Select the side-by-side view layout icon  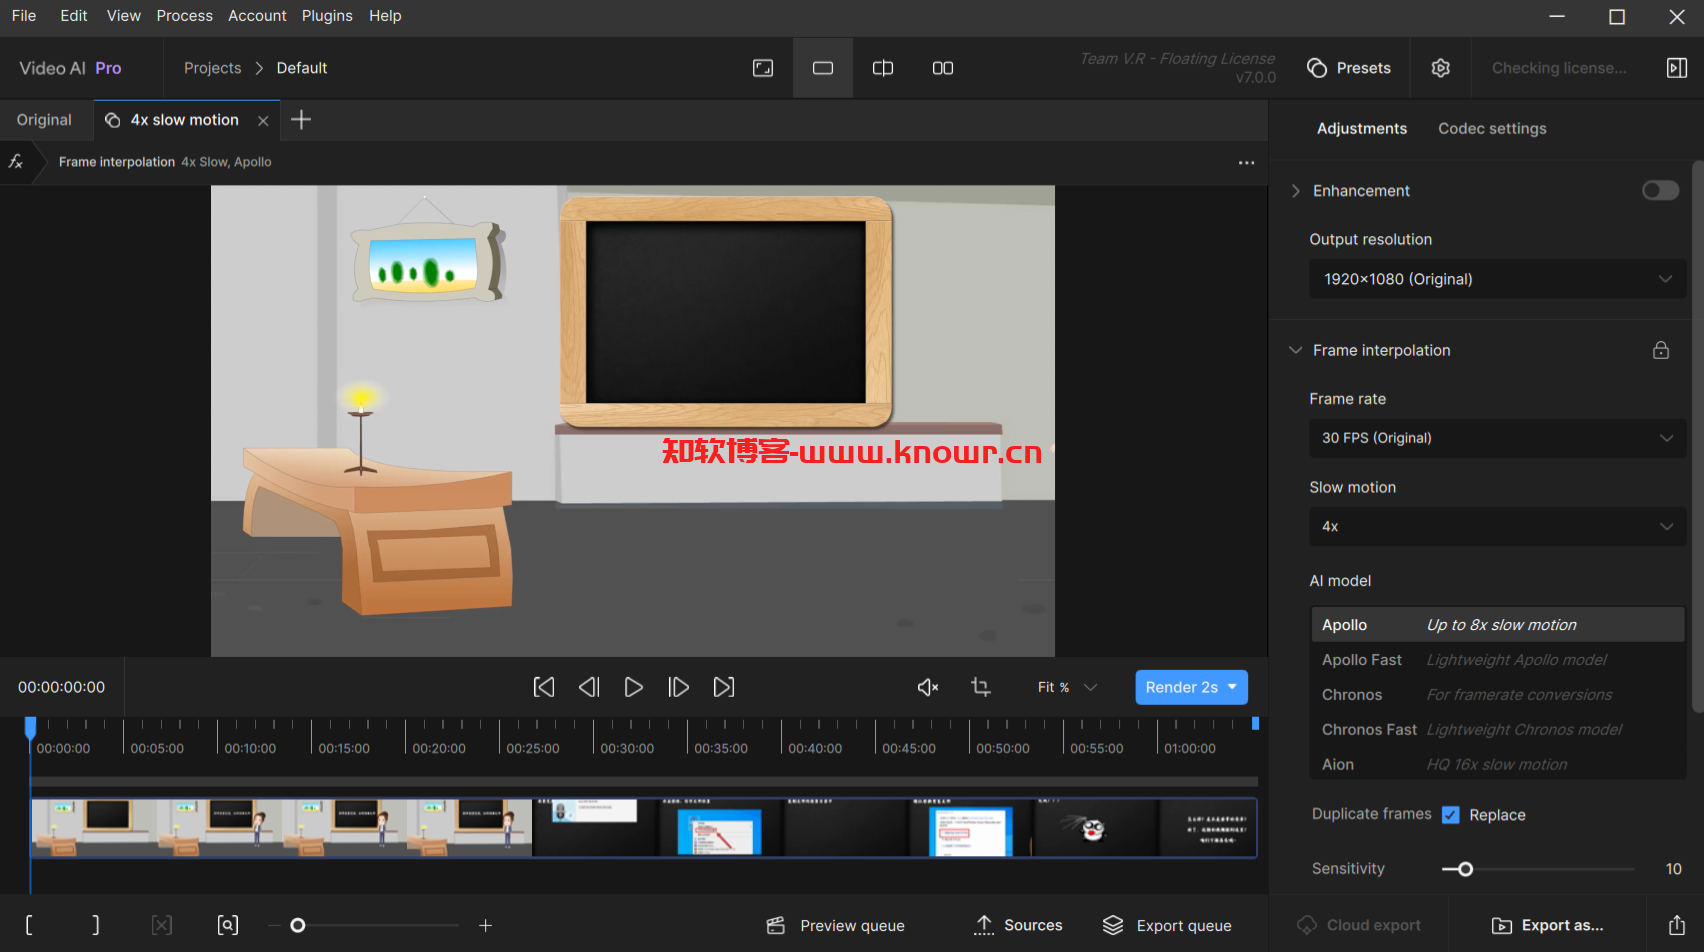(943, 68)
